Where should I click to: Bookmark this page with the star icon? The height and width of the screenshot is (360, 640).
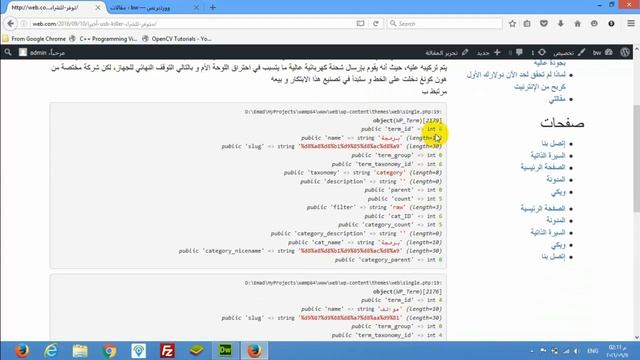tap(512, 24)
